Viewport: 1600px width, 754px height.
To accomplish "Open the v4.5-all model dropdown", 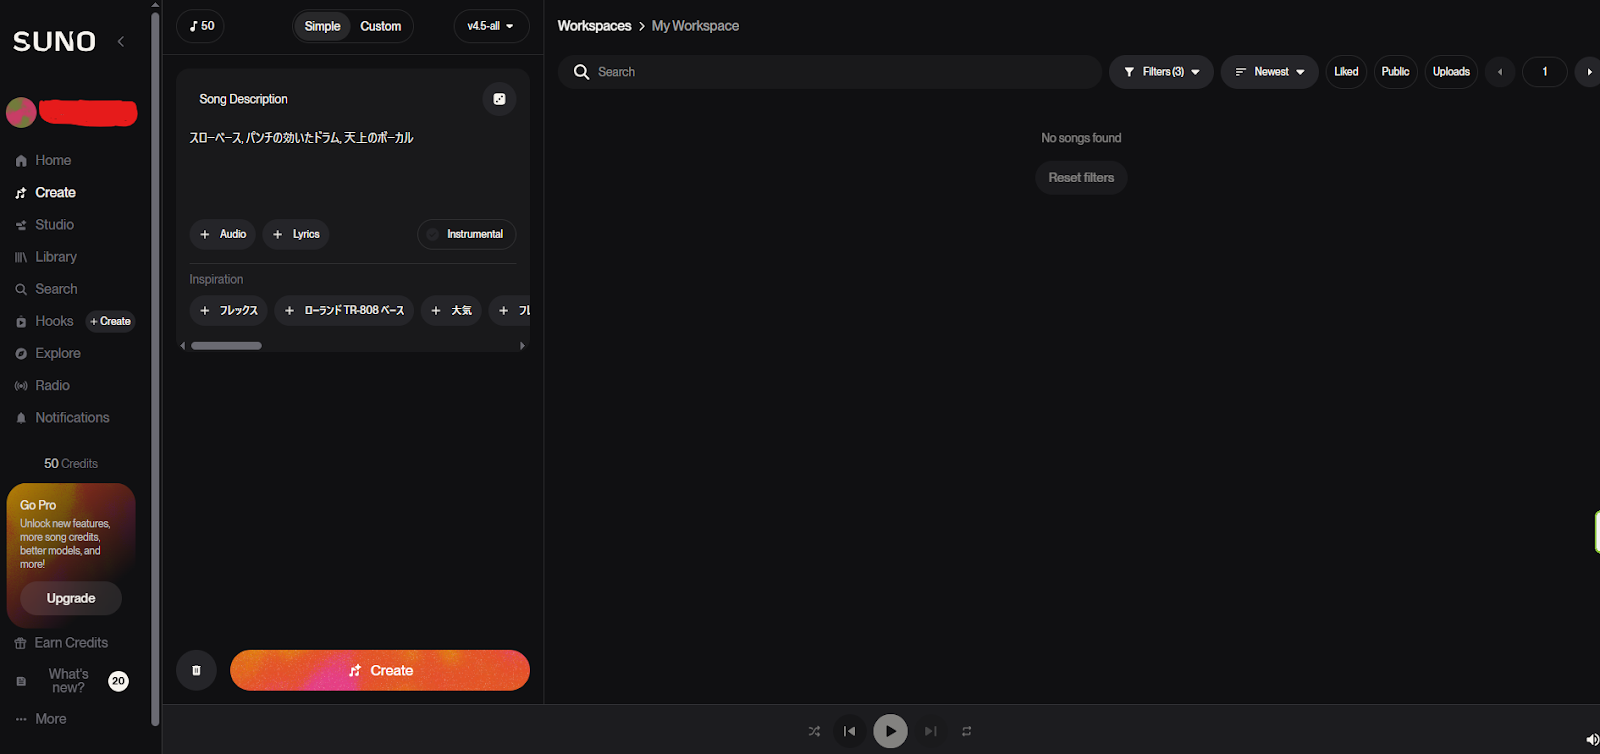I will pos(490,26).
